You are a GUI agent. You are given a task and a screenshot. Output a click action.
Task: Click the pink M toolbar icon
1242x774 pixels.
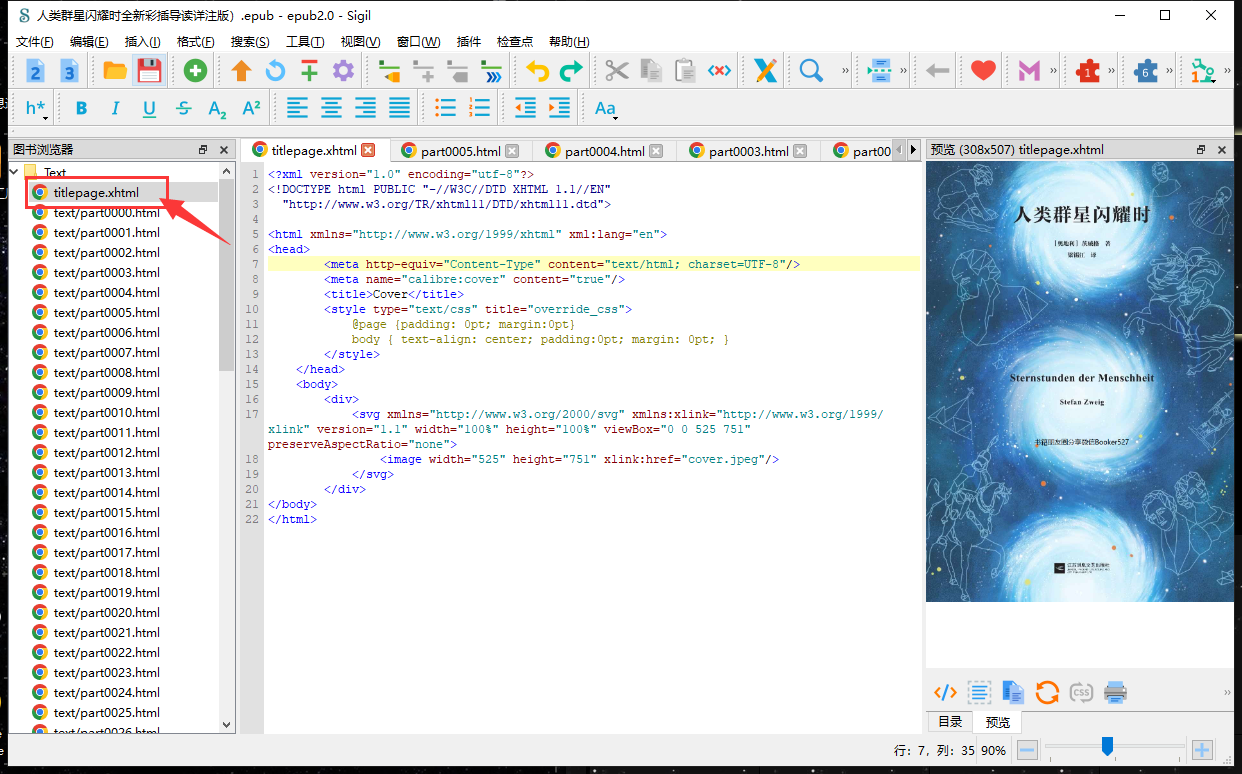coord(1030,71)
